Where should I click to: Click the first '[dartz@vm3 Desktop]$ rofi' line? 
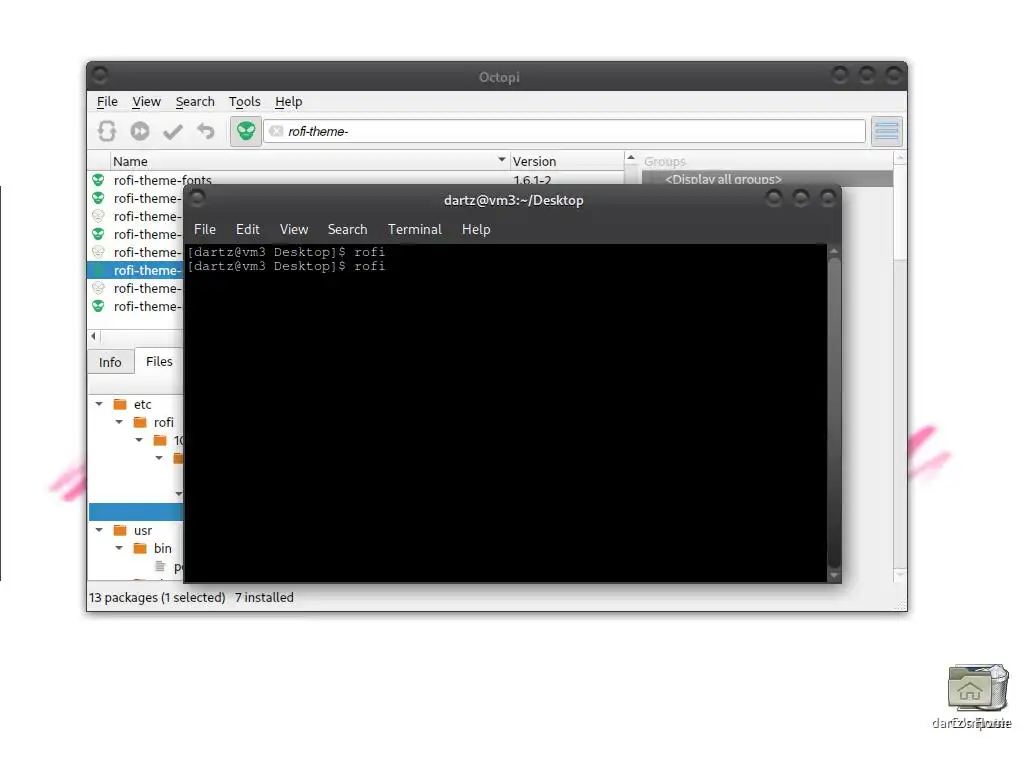tap(286, 251)
